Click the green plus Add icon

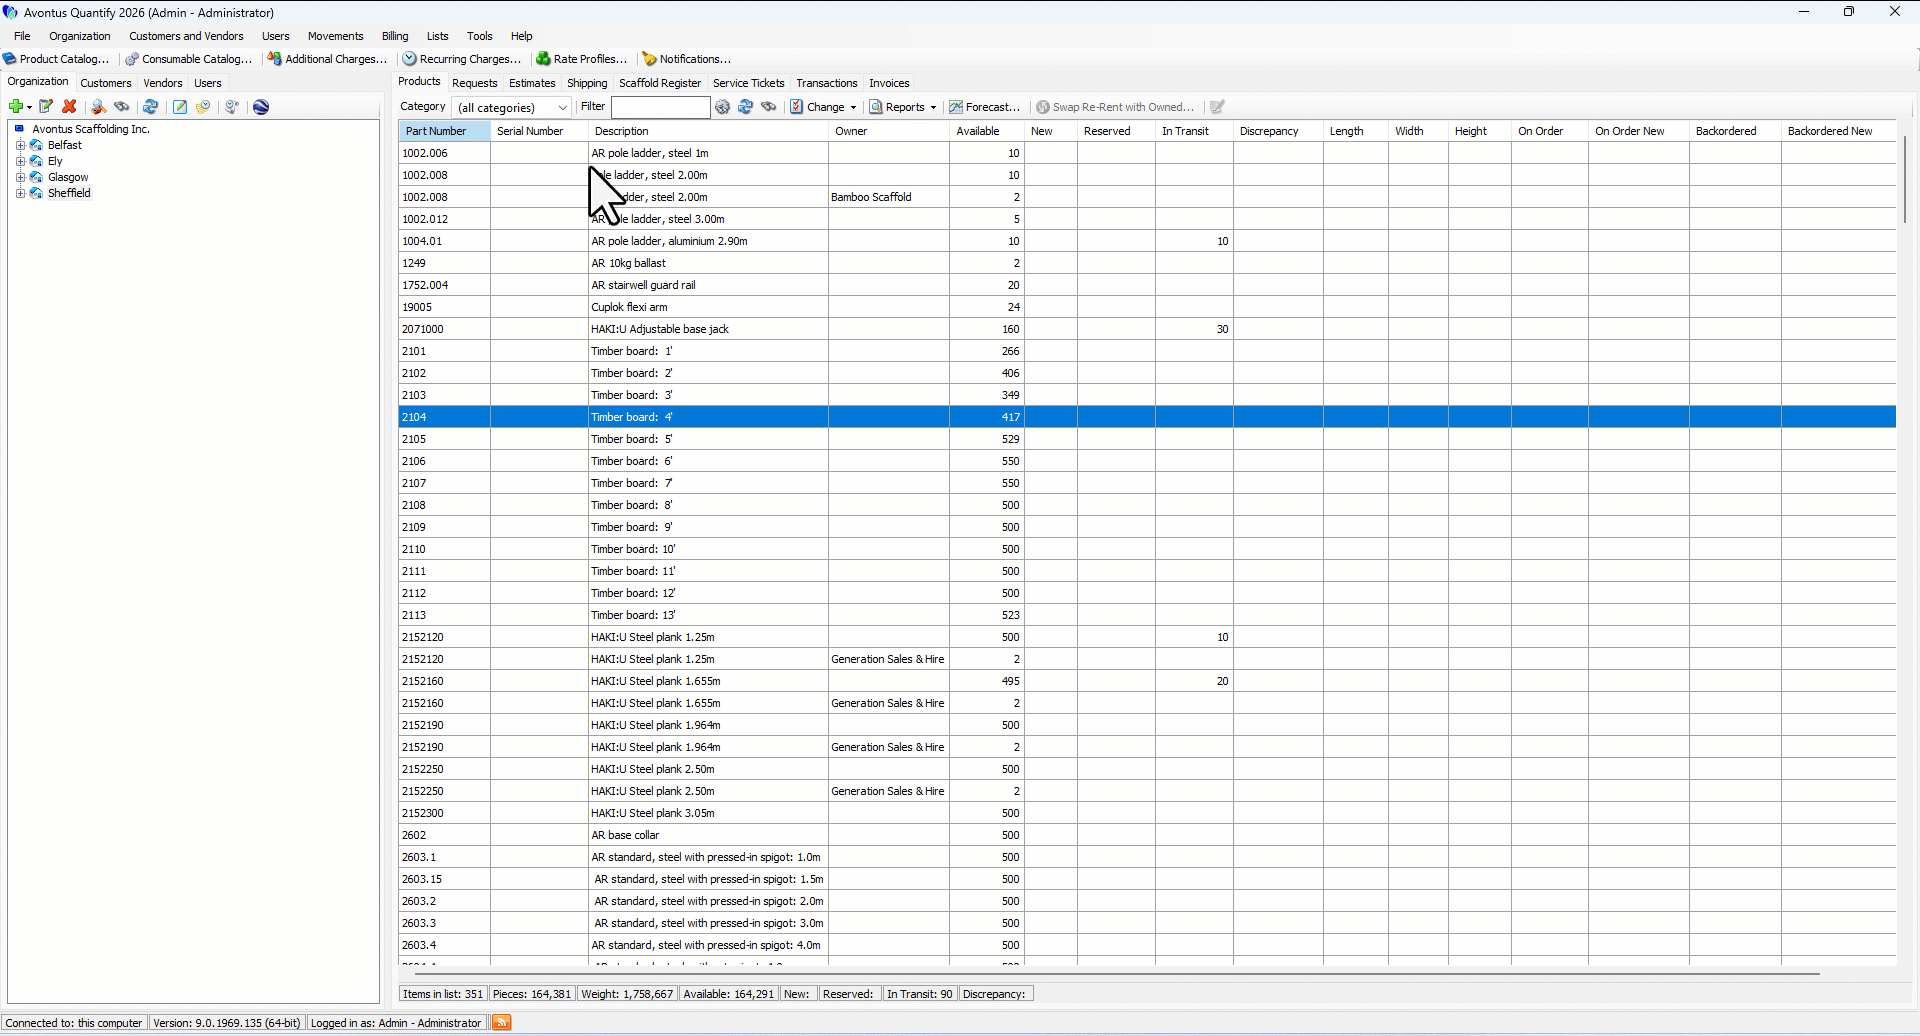pyautogui.click(x=15, y=107)
